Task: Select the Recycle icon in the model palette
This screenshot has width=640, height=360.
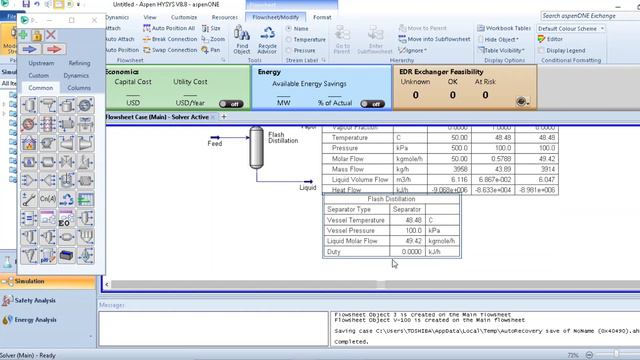Action: point(67,199)
